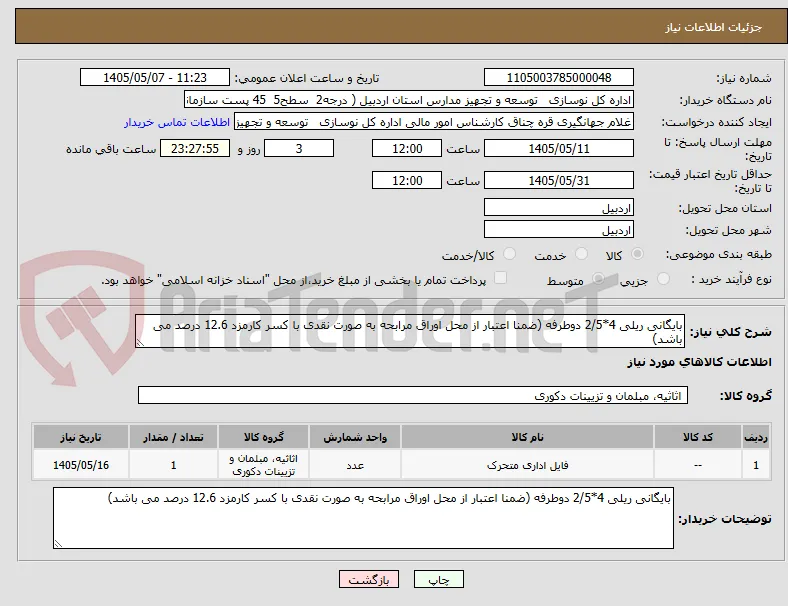Click the row number cell 1
Viewport: 788px width, 606px height.
tap(756, 465)
